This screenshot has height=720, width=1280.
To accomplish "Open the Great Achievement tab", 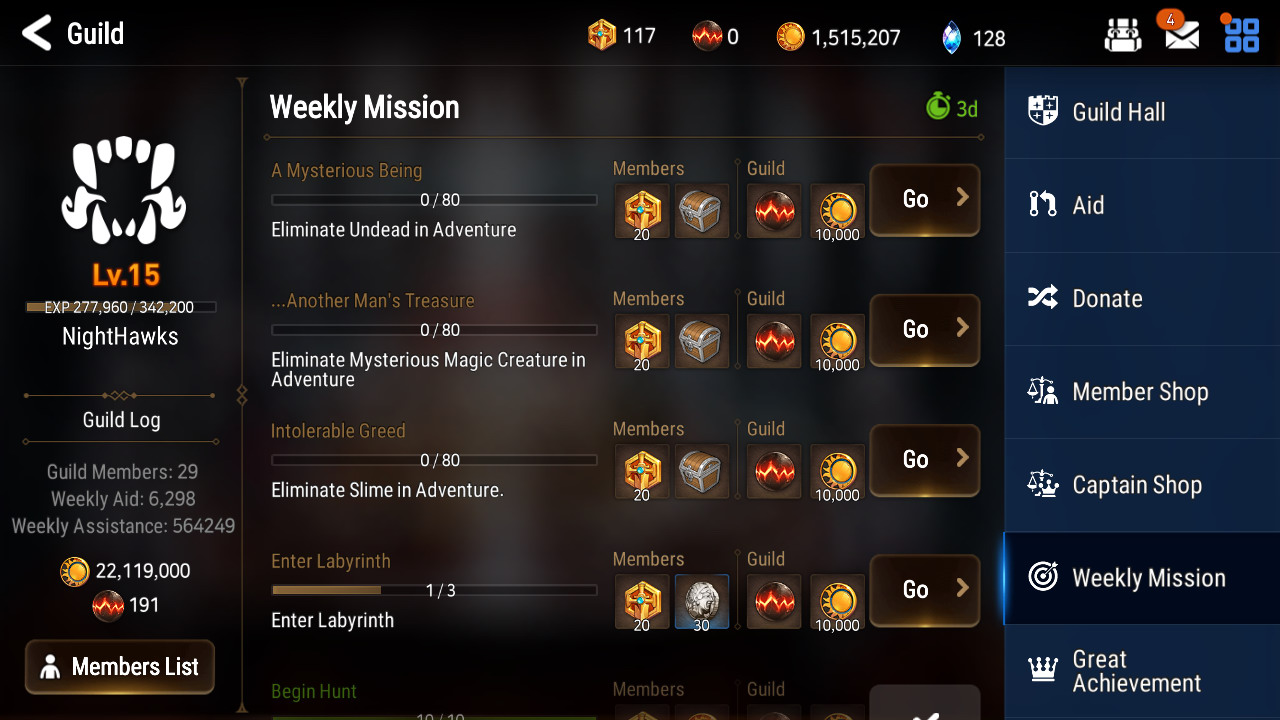I will (1142, 671).
